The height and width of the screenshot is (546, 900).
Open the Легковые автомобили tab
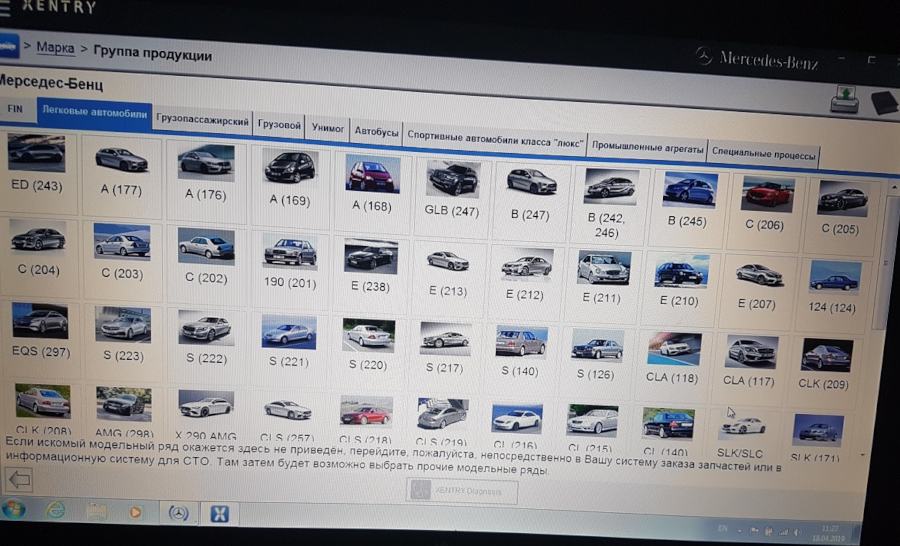click(95, 113)
